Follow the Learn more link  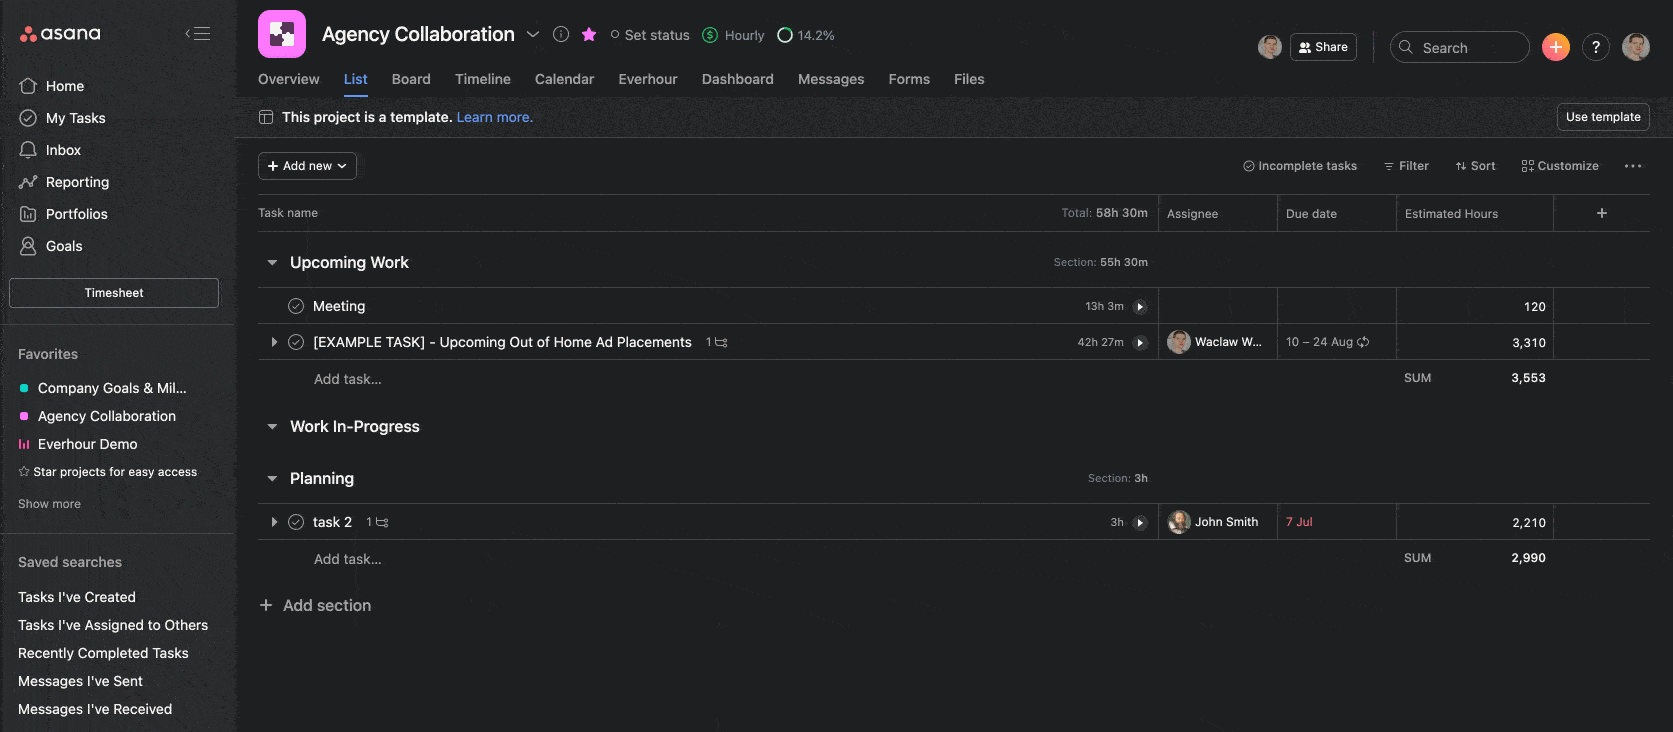(494, 117)
